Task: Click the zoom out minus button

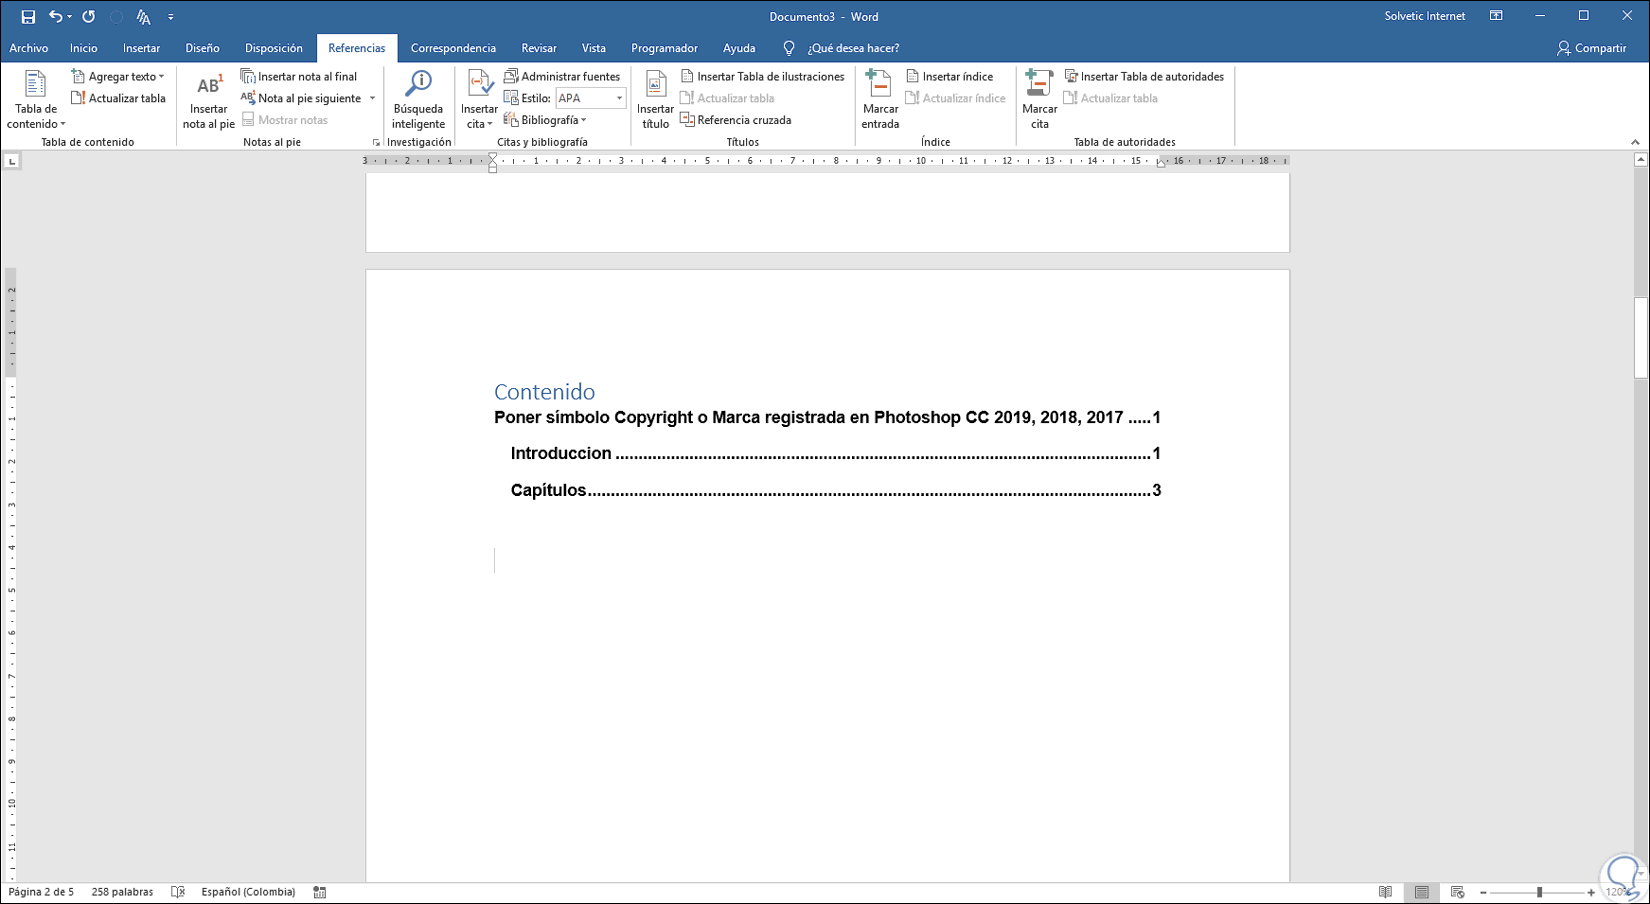Action: [x=1483, y=892]
